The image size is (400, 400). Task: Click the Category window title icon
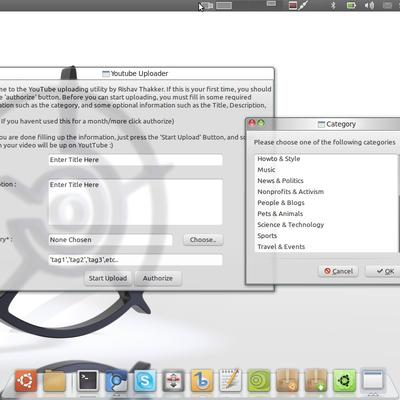(x=321, y=124)
